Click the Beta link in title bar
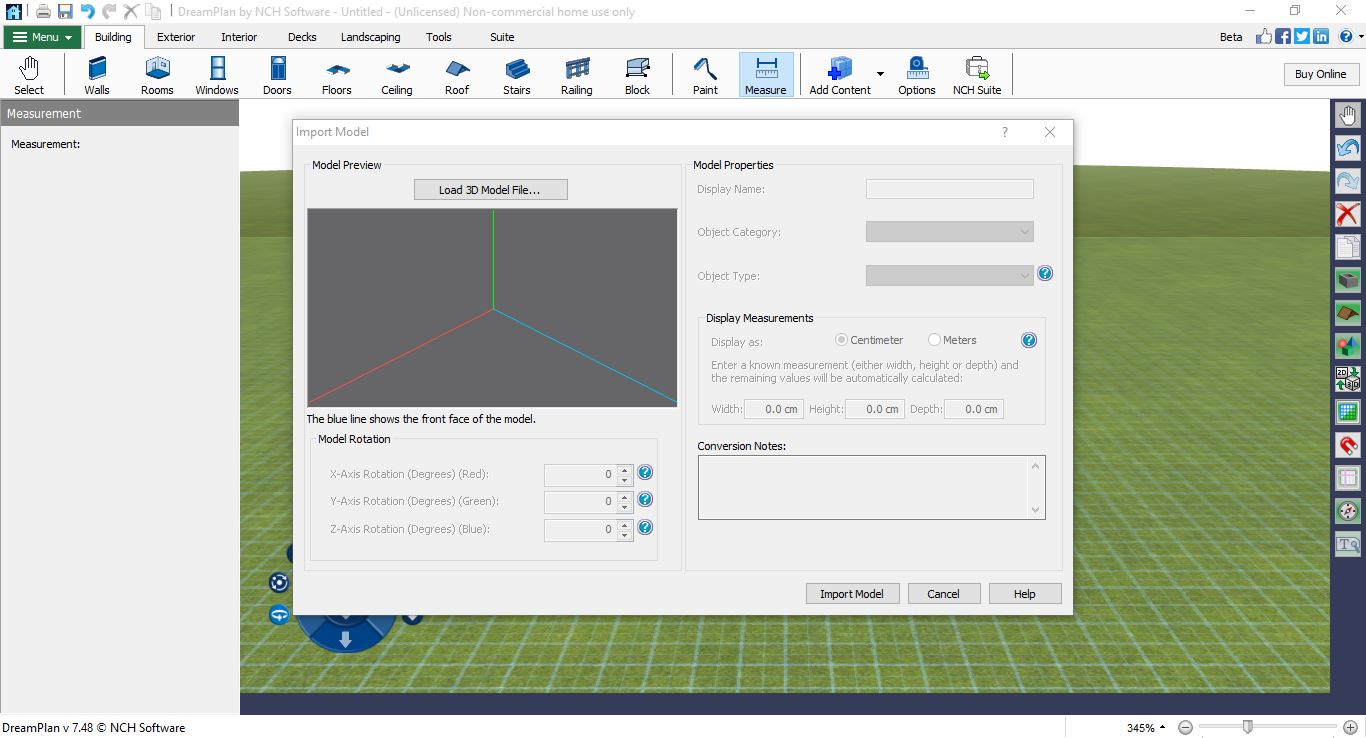The width and height of the screenshot is (1366, 738). point(1231,37)
